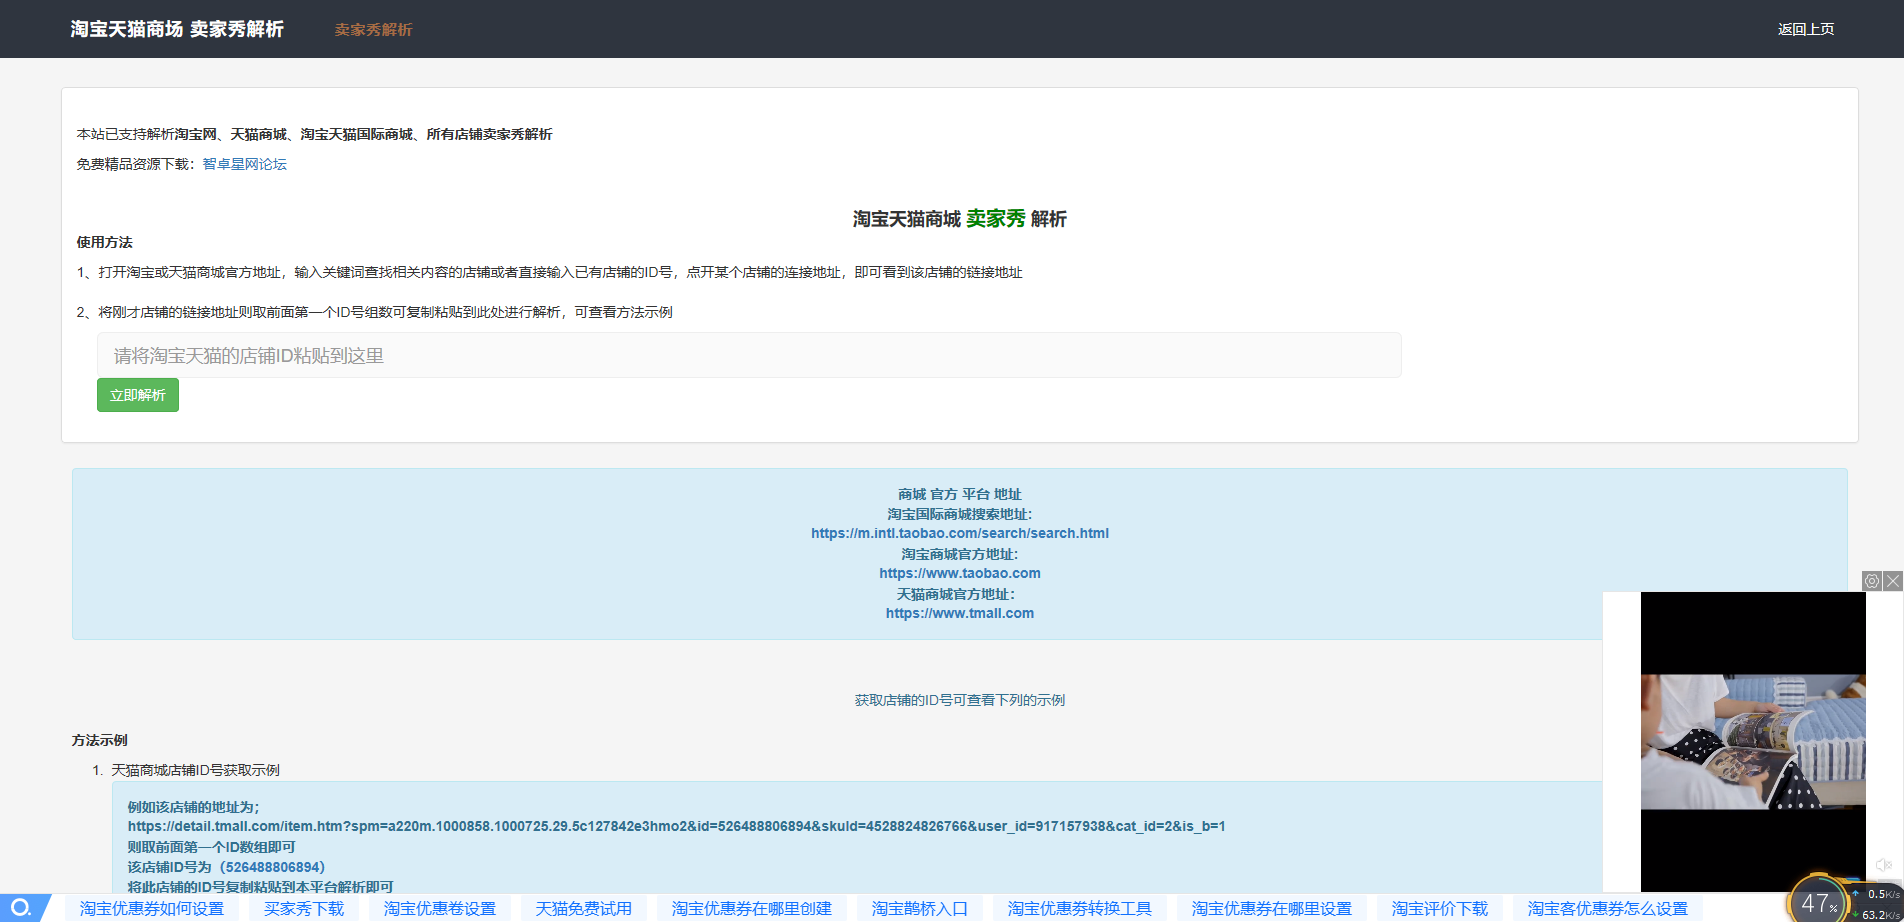Open the 智卓星网论坛 link
1904x922 pixels.
click(x=244, y=164)
